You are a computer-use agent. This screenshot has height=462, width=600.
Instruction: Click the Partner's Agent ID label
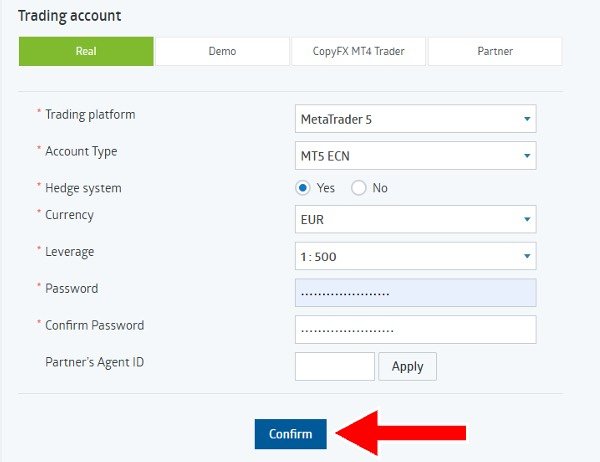coord(95,362)
